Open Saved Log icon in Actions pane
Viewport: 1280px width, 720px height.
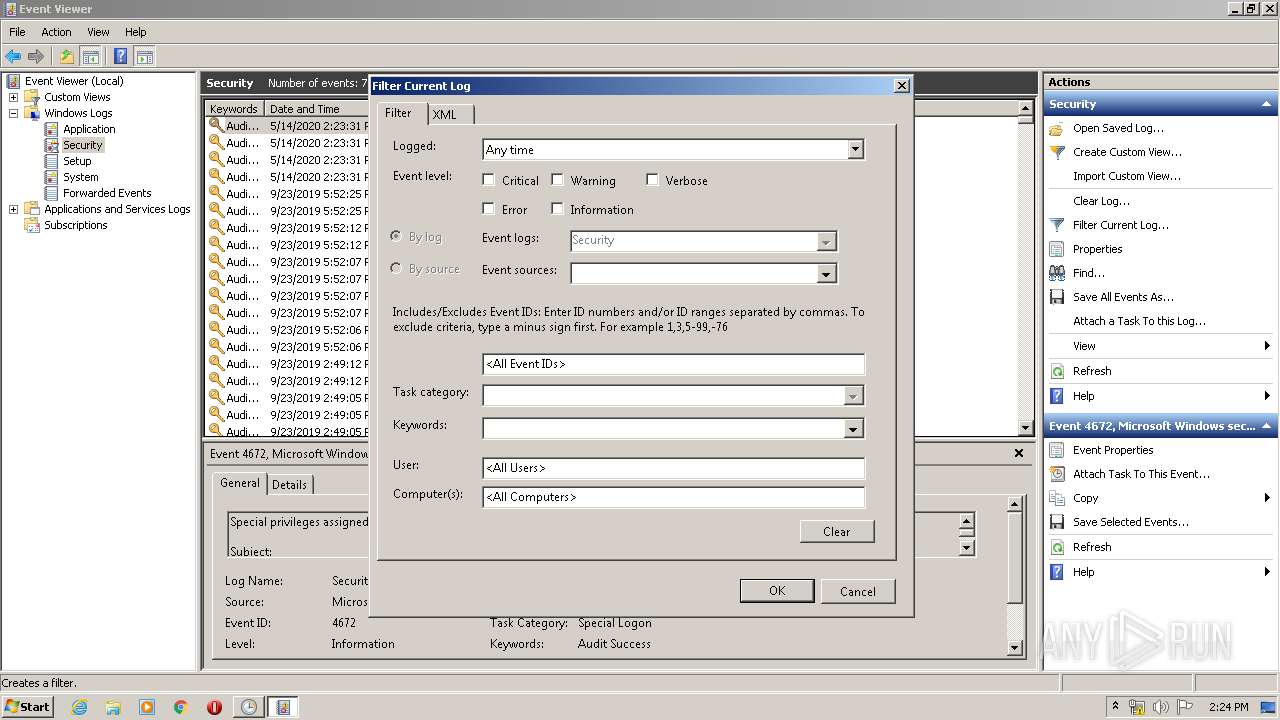(1057, 128)
